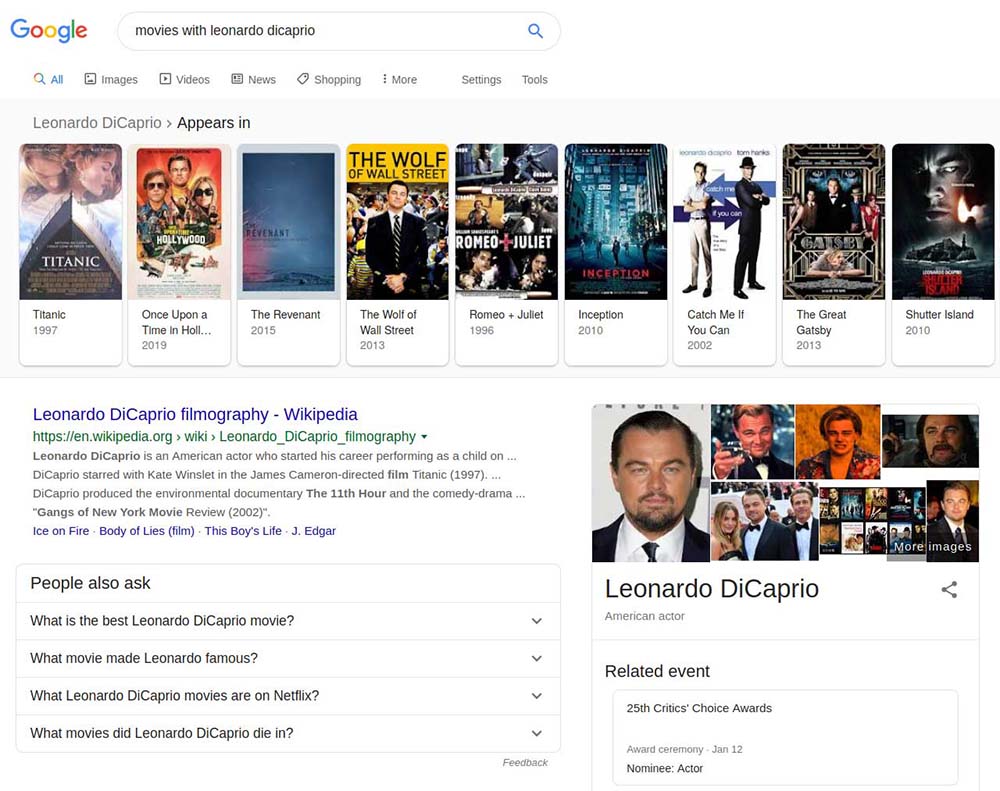The image size is (1000, 791).
Task: Select the Titanic 1997 movie card
Action: (x=70, y=255)
